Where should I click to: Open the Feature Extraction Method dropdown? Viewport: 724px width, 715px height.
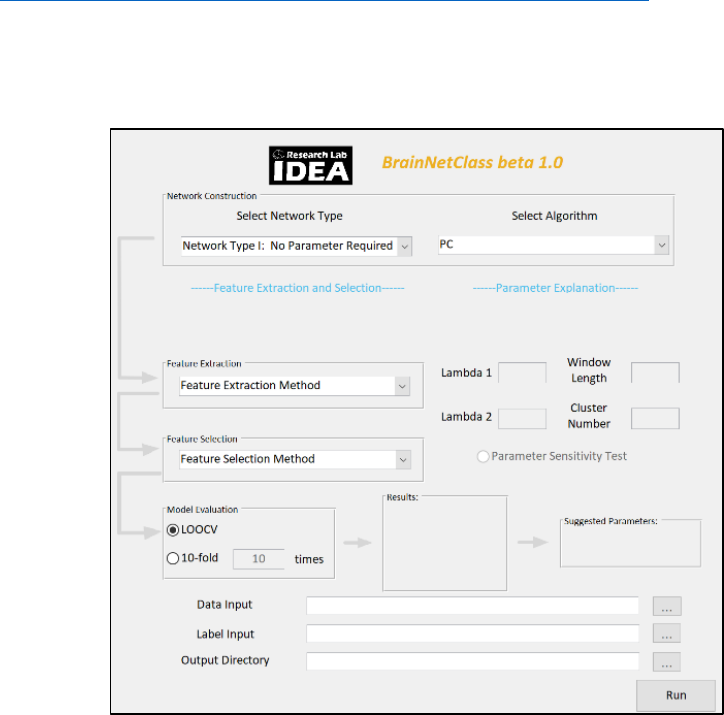tap(294, 385)
